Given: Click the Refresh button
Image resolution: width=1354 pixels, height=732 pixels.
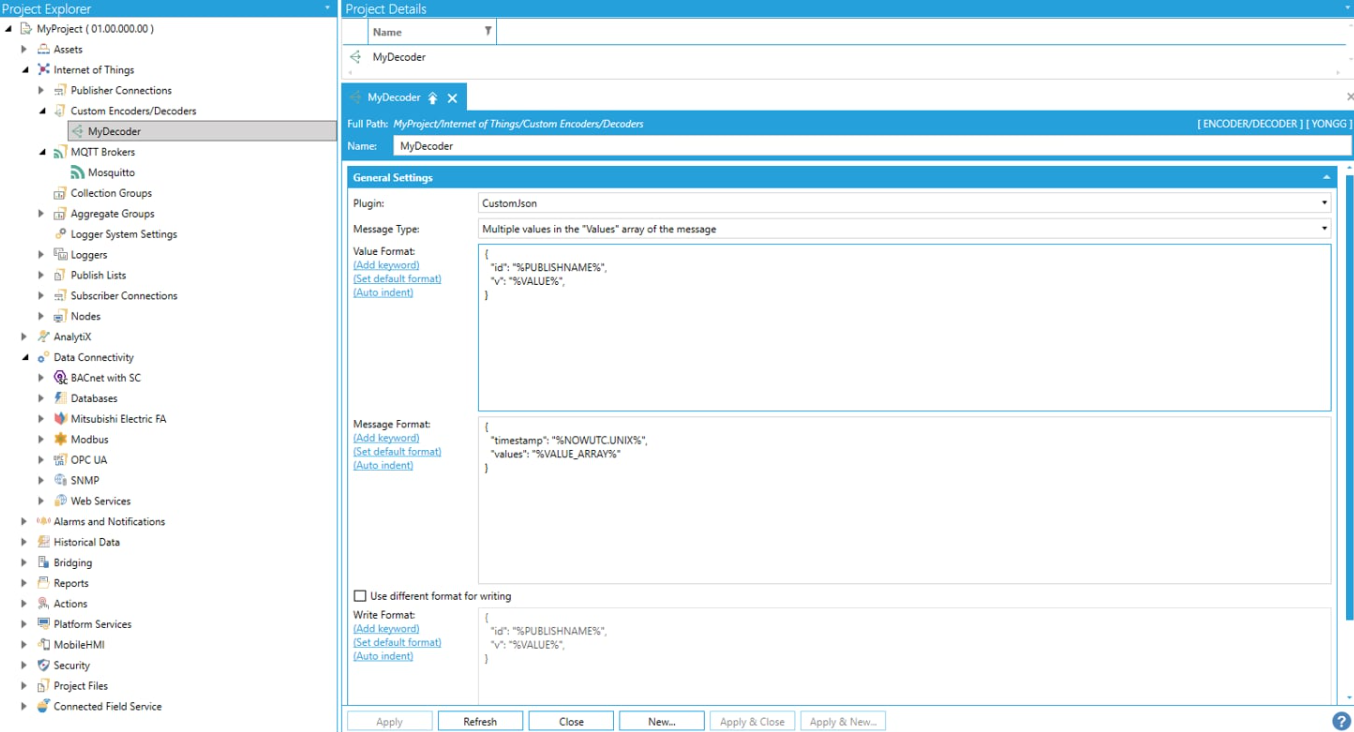Looking at the screenshot, I should click(480, 721).
